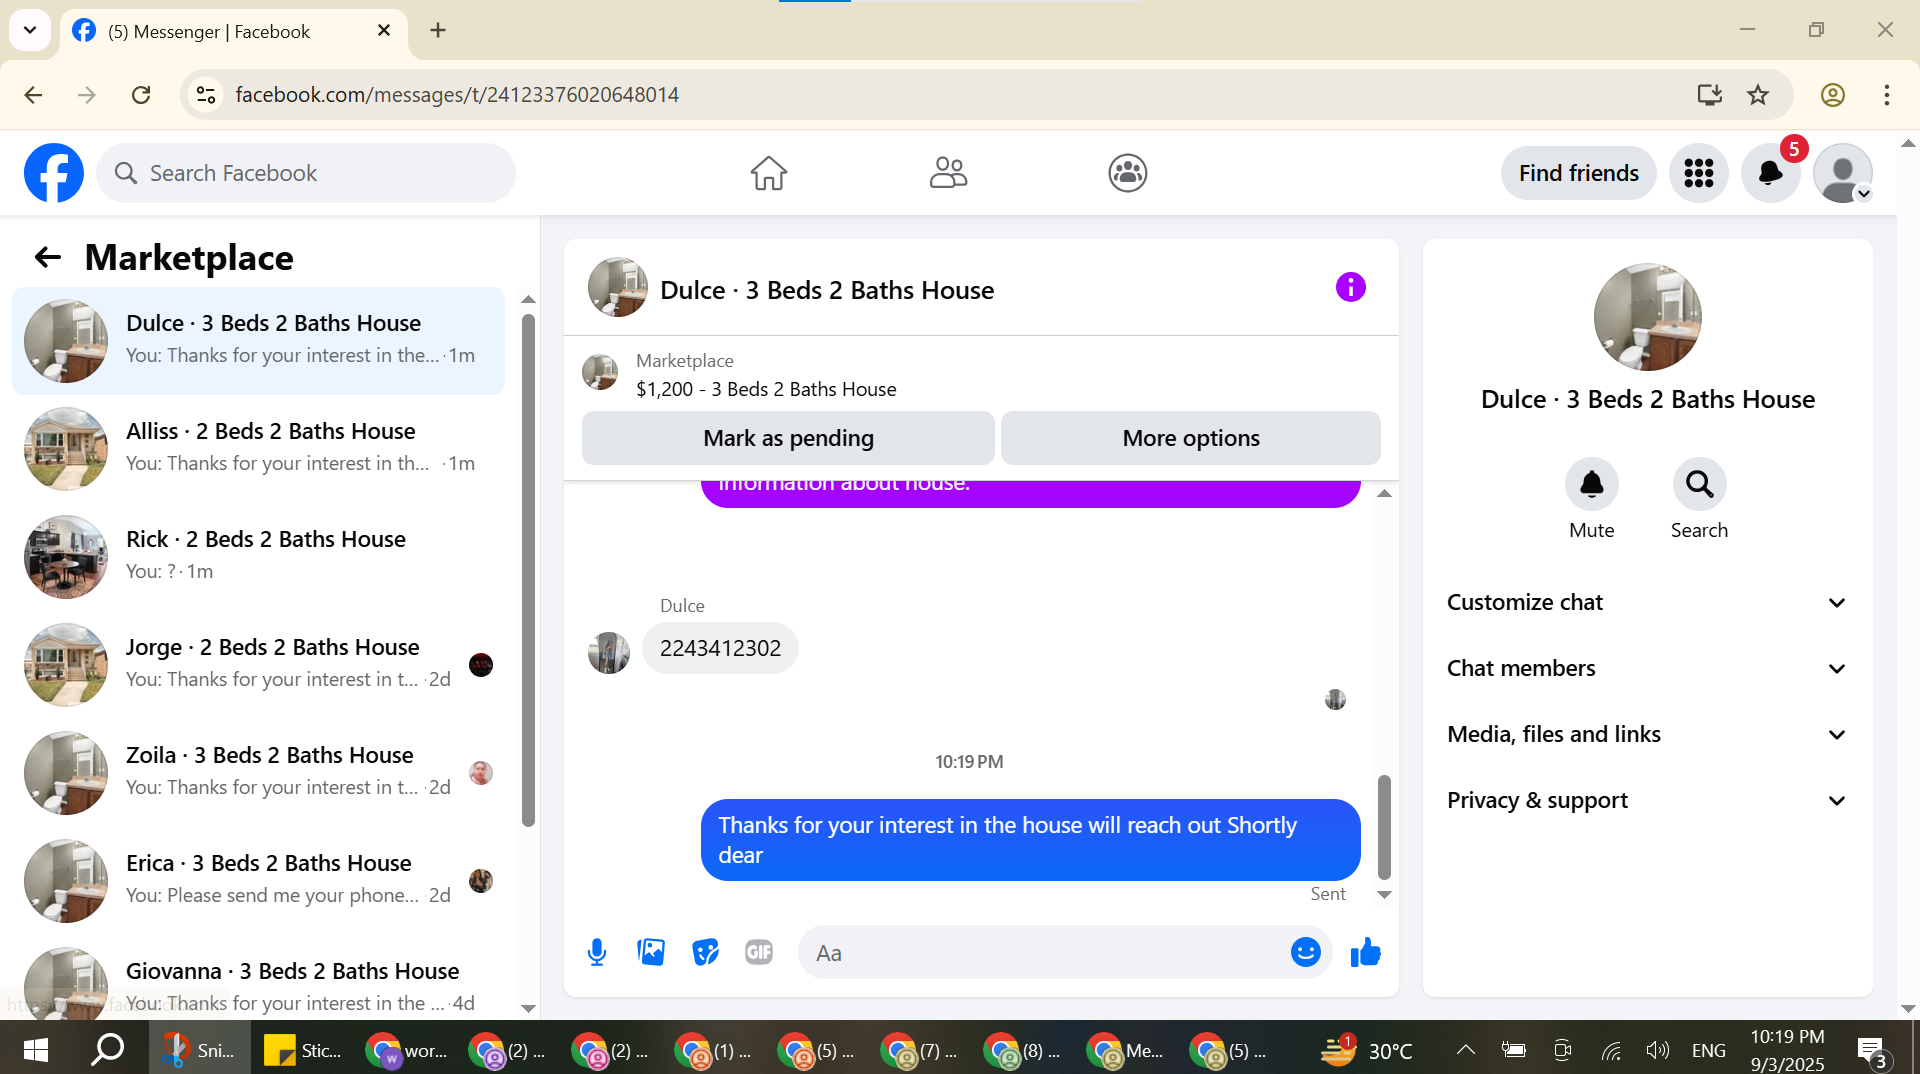Show hidden system tray icons chevron
Screen dimensions: 1920x1074
click(x=1465, y=1050)
